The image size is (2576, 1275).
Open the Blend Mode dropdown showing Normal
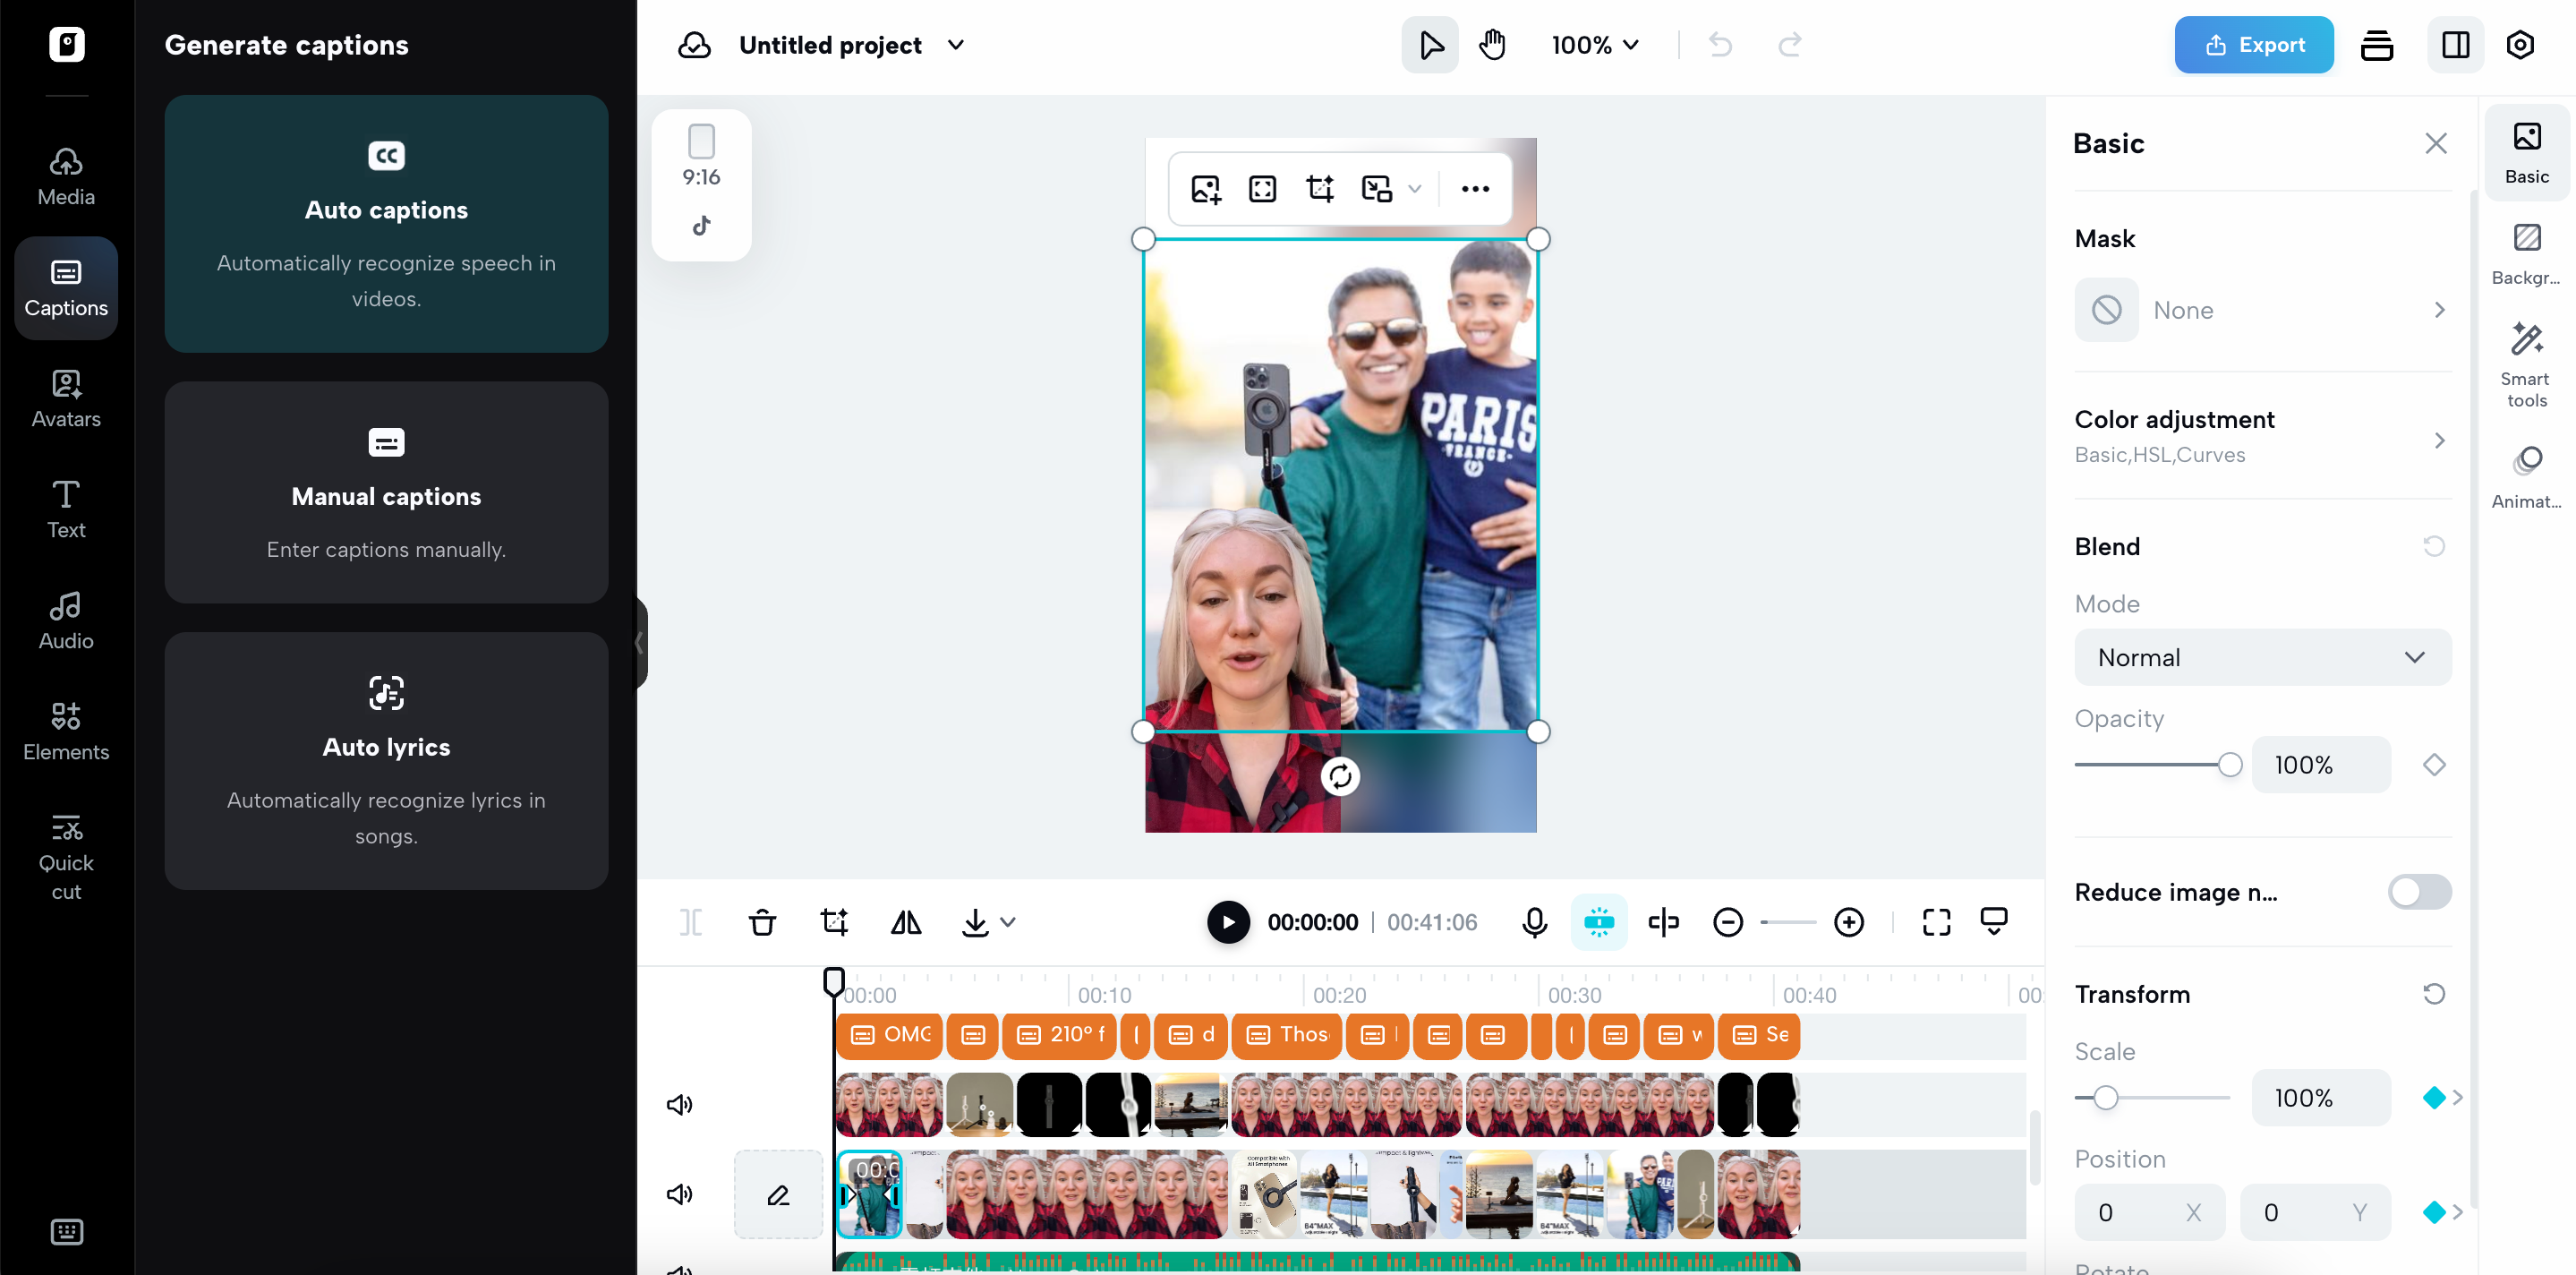click(x=2262, y=657)
